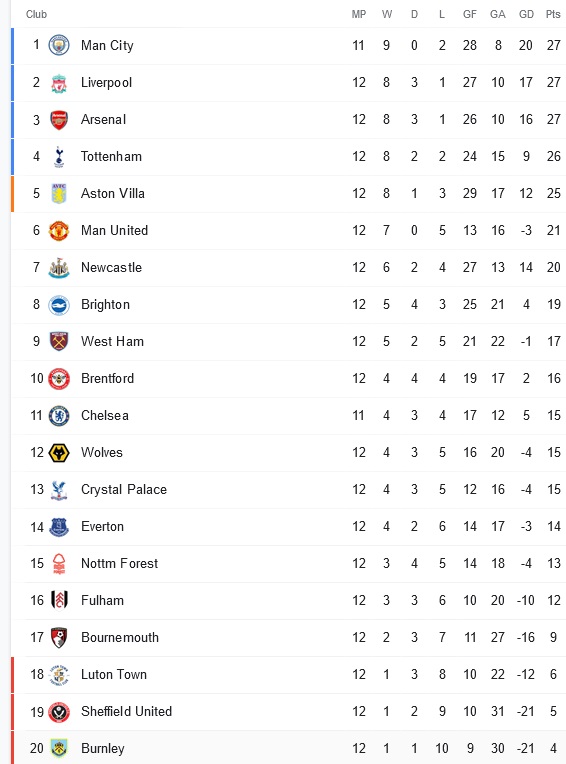
Task: Click the Newcastle club crest
Action: tap(59, 267)
